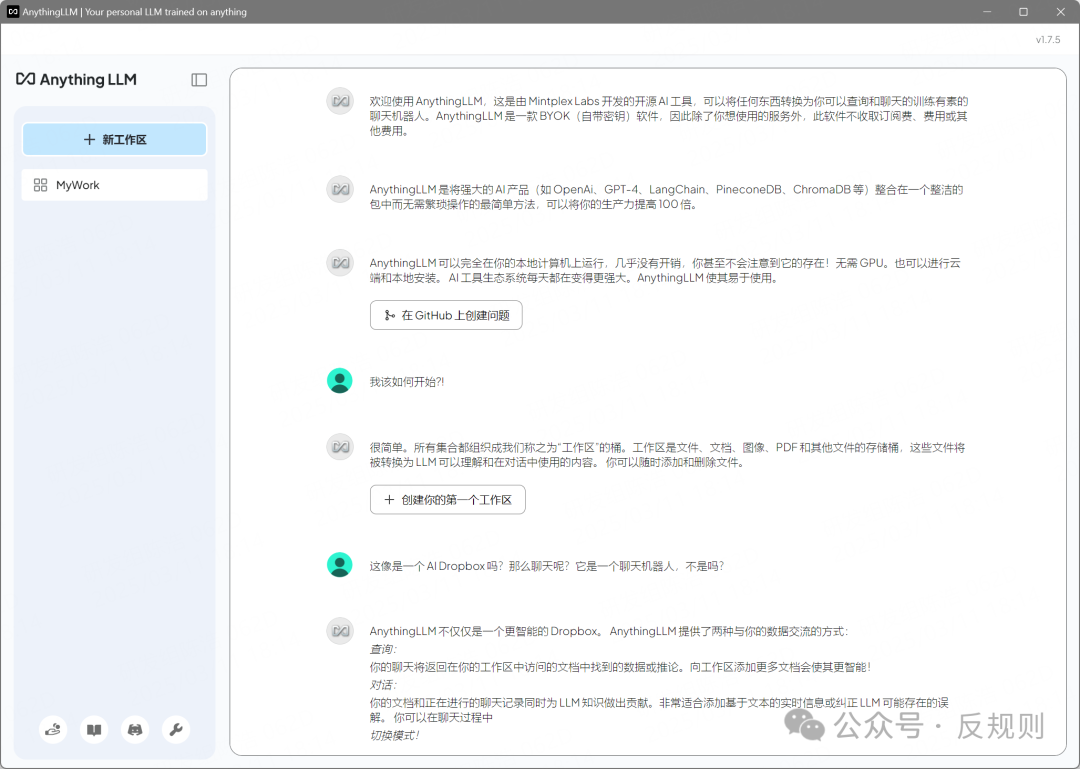The height and width of the screenshot is (769, 1080).
Task: Open the Discord community icon
Action: click(x=135, y=729)
